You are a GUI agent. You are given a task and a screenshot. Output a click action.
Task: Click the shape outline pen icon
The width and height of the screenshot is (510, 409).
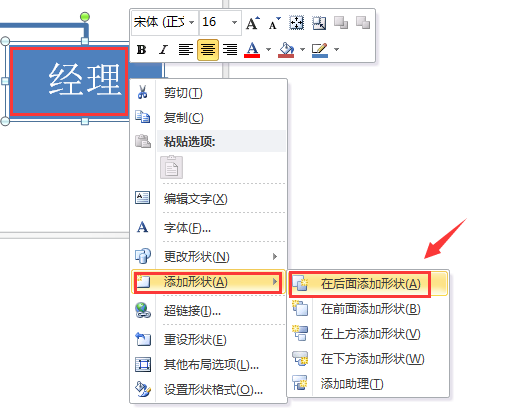click(x=320, y=50)
